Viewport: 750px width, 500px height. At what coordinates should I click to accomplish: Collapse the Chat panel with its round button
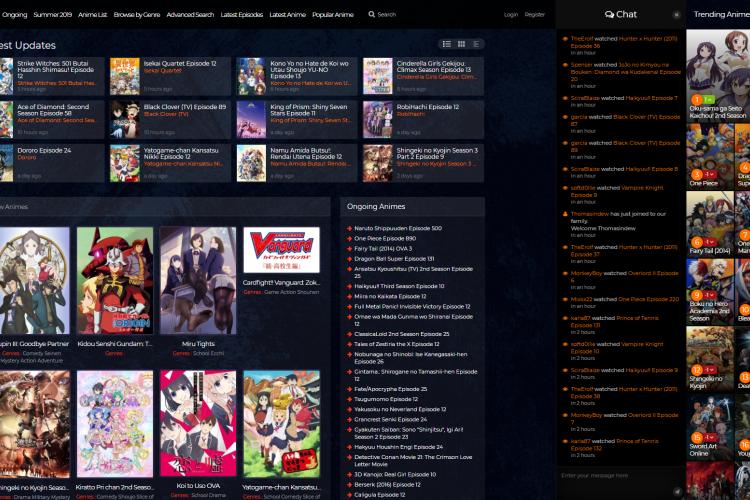676,15
